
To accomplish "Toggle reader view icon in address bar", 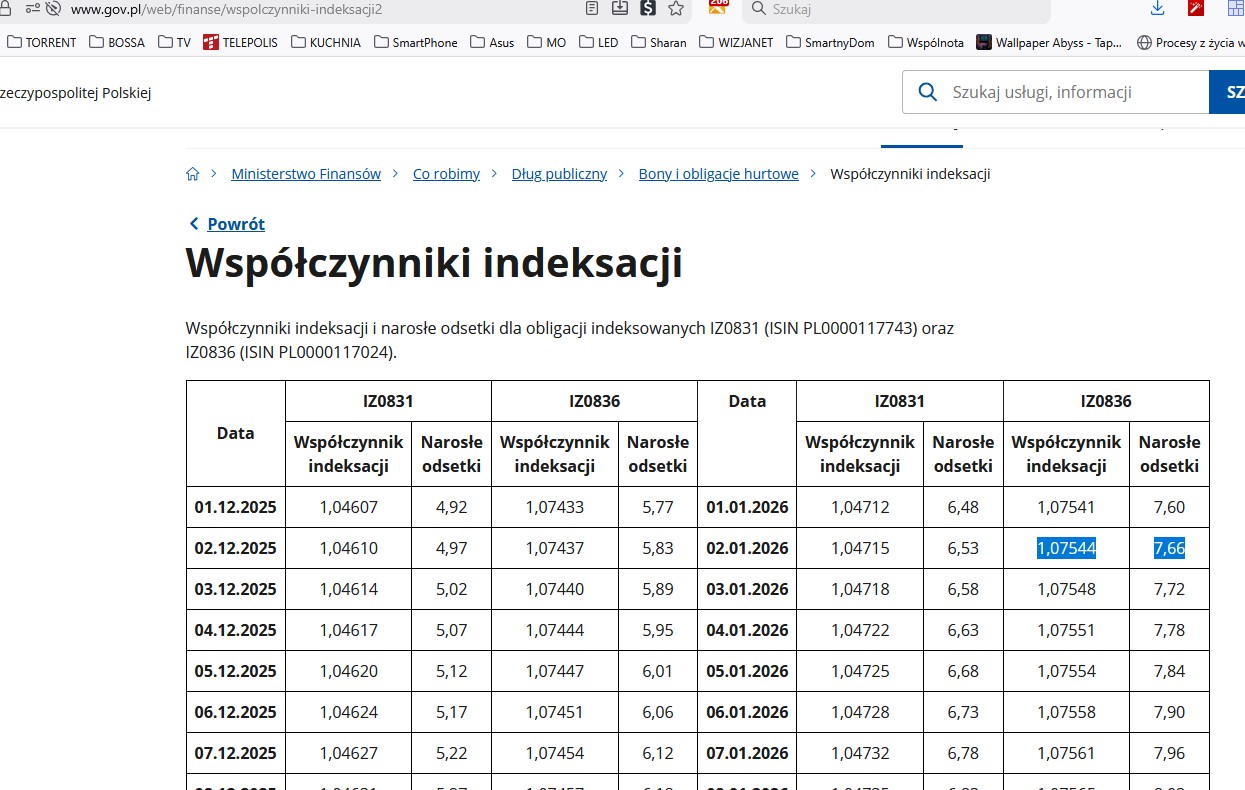I will point(593,9).
